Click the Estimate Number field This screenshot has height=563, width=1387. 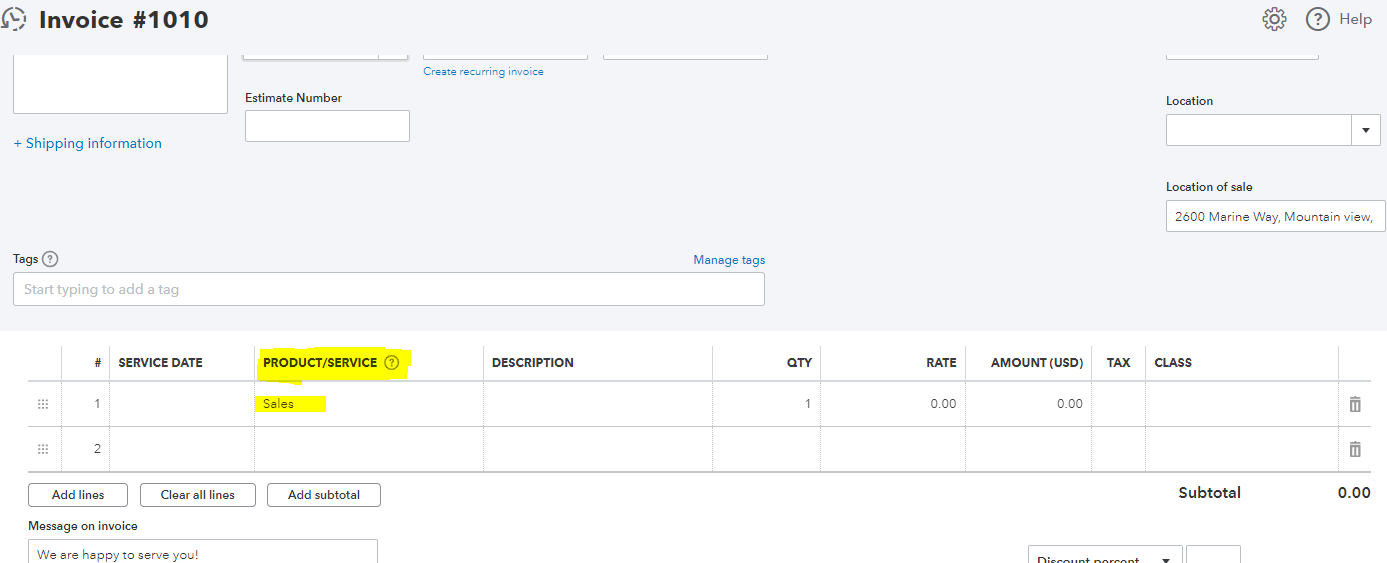pos(327,126)
